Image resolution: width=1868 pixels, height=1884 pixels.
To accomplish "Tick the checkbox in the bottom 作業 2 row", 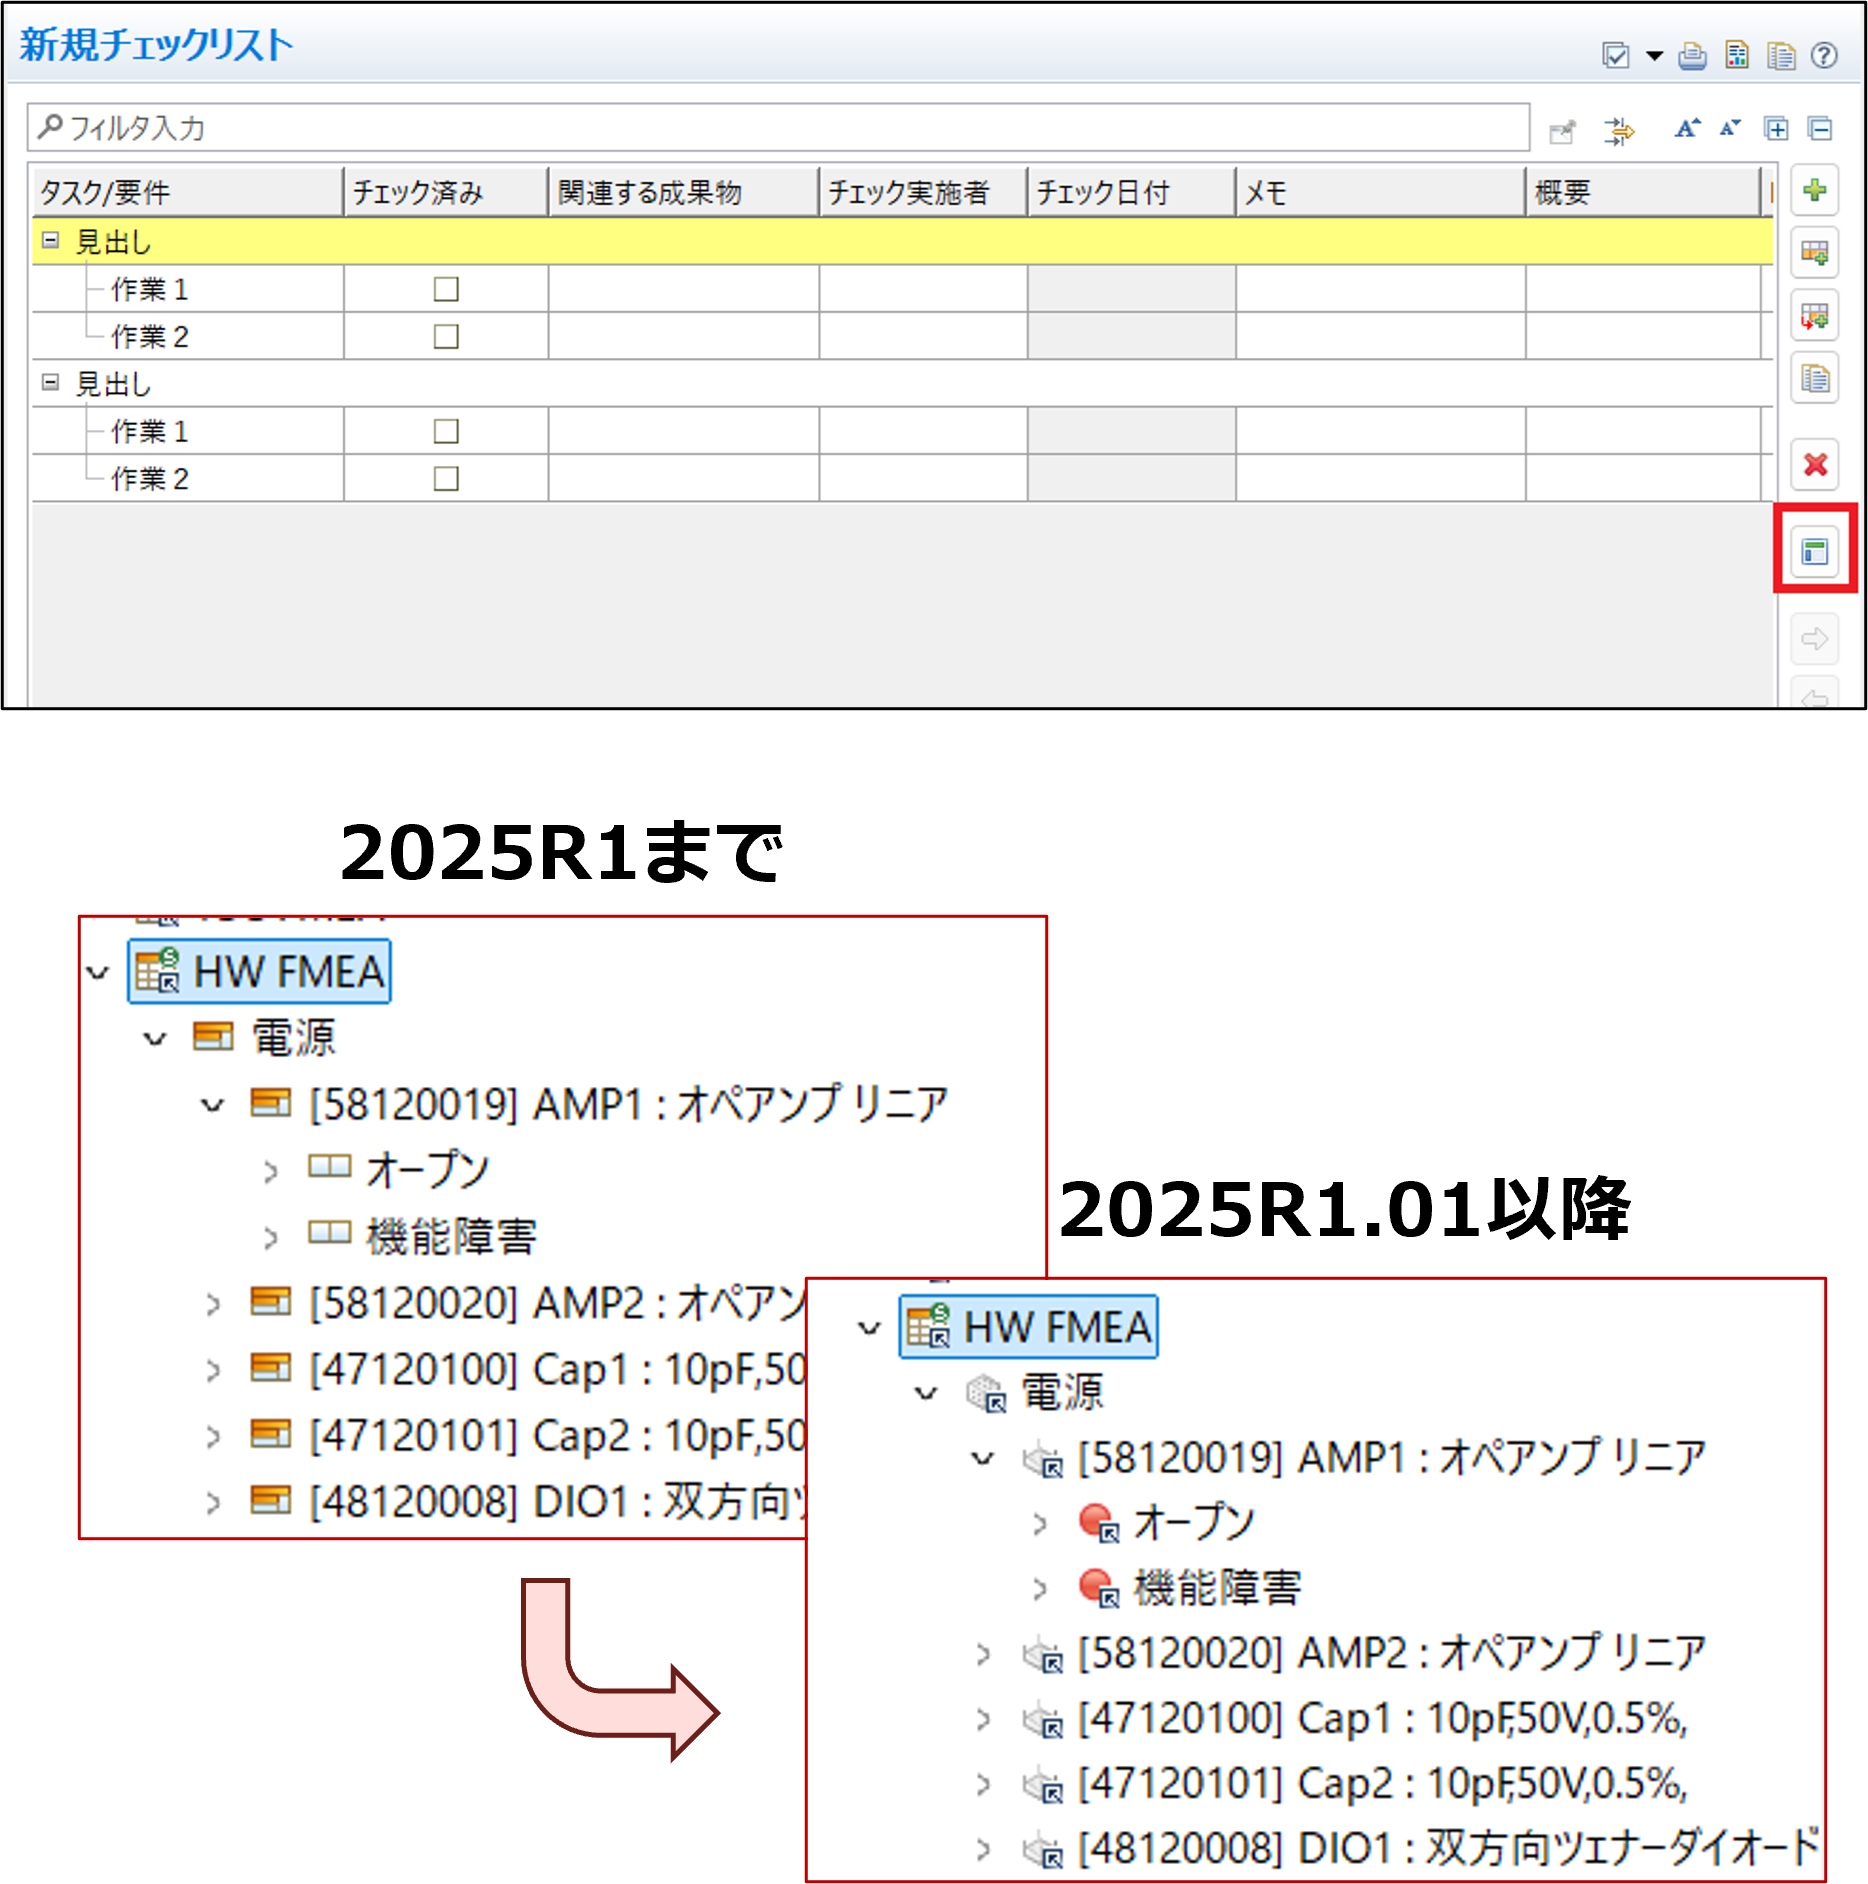I will (446, 479).
